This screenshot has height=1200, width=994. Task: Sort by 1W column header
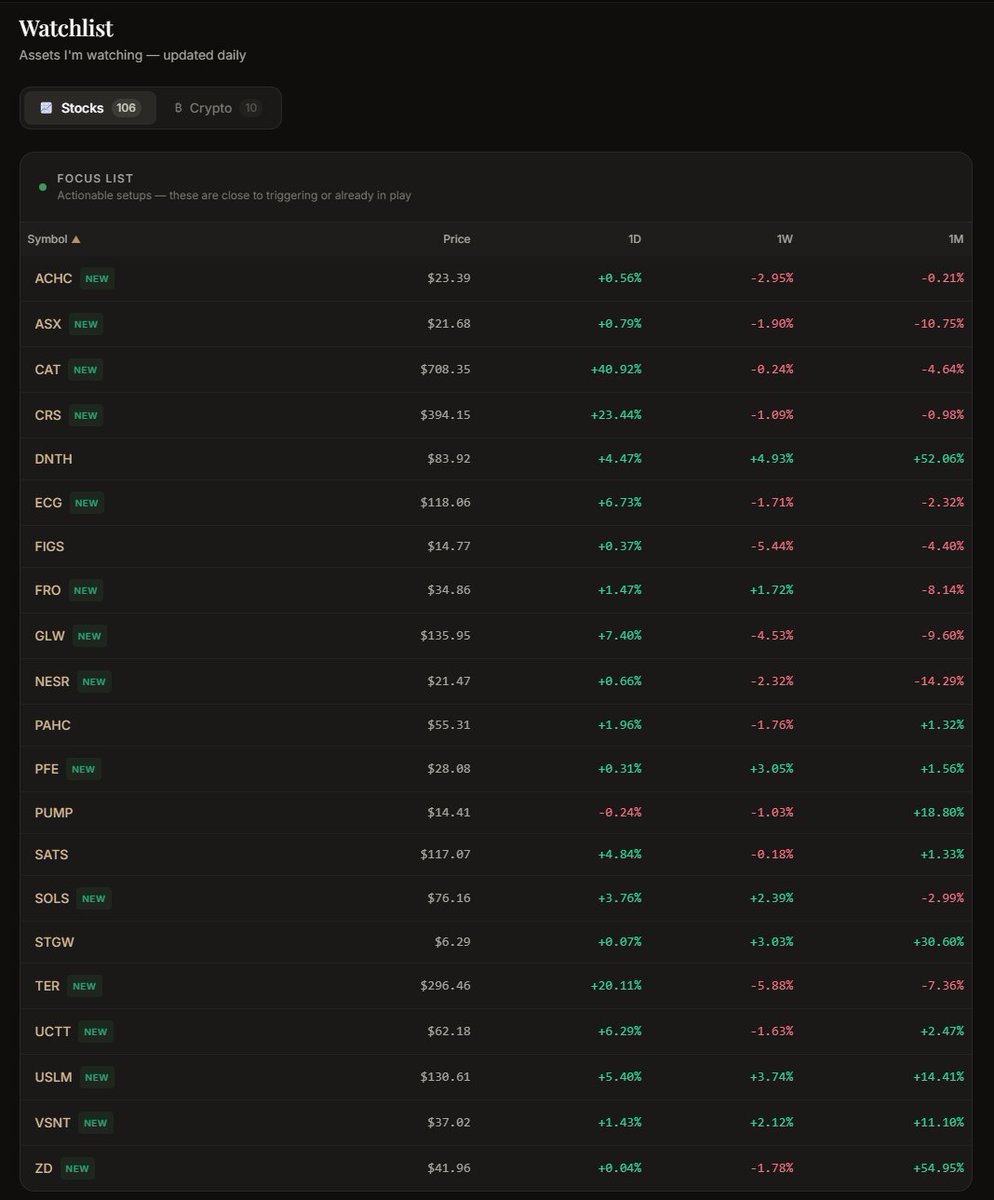(x=784, y=239)
